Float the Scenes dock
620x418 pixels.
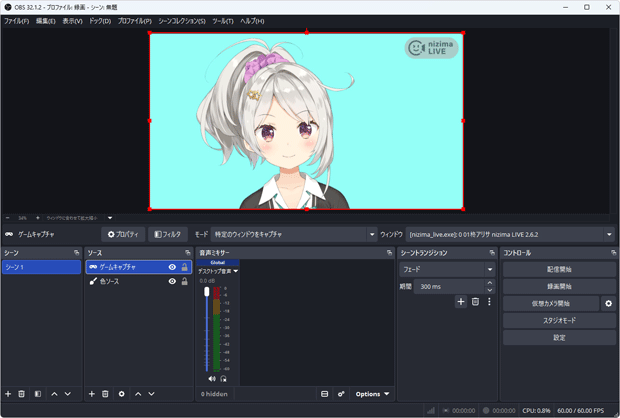coord(76,253)
